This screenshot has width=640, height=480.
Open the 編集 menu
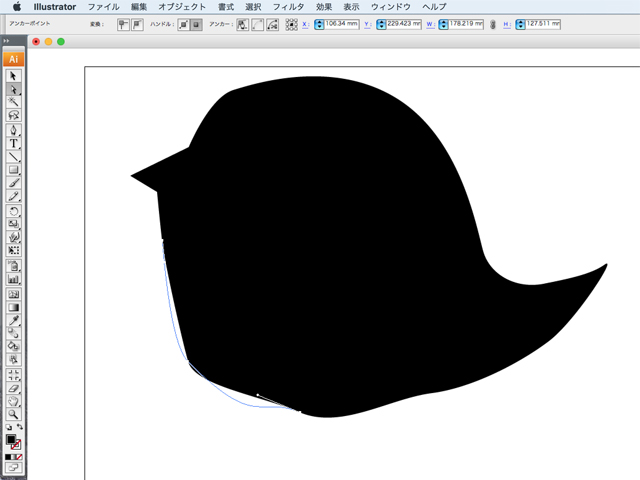point(139,7)
